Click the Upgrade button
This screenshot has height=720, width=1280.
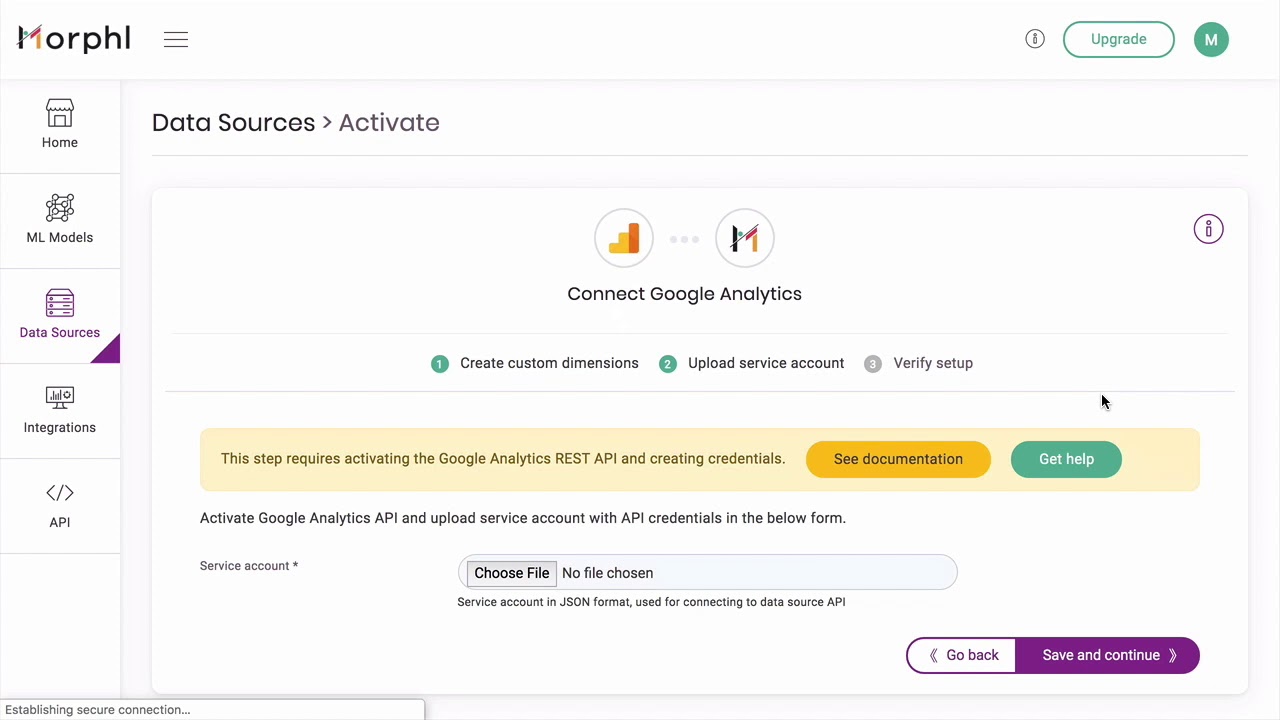[1118, 40]
